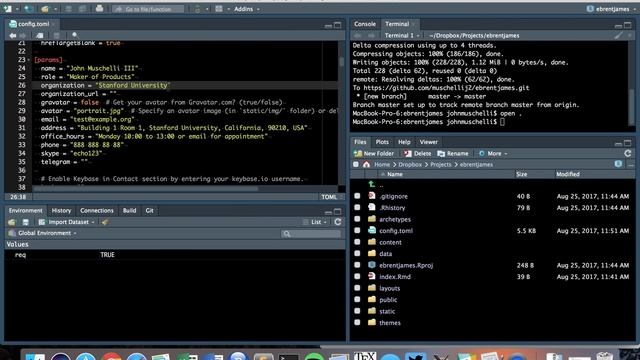
Task: Click Load Workspace icon in Environment pane
Action: (x=12, y=222)
